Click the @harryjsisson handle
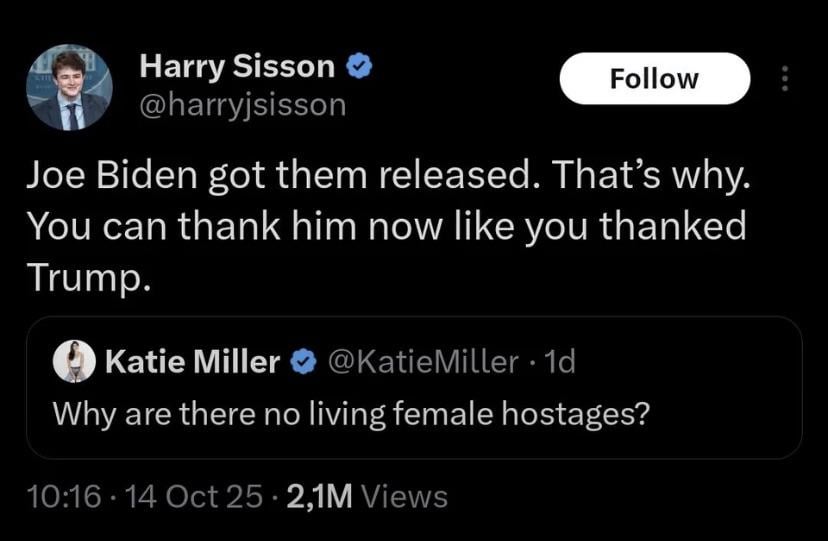828x541 pixels. [242, 104]
